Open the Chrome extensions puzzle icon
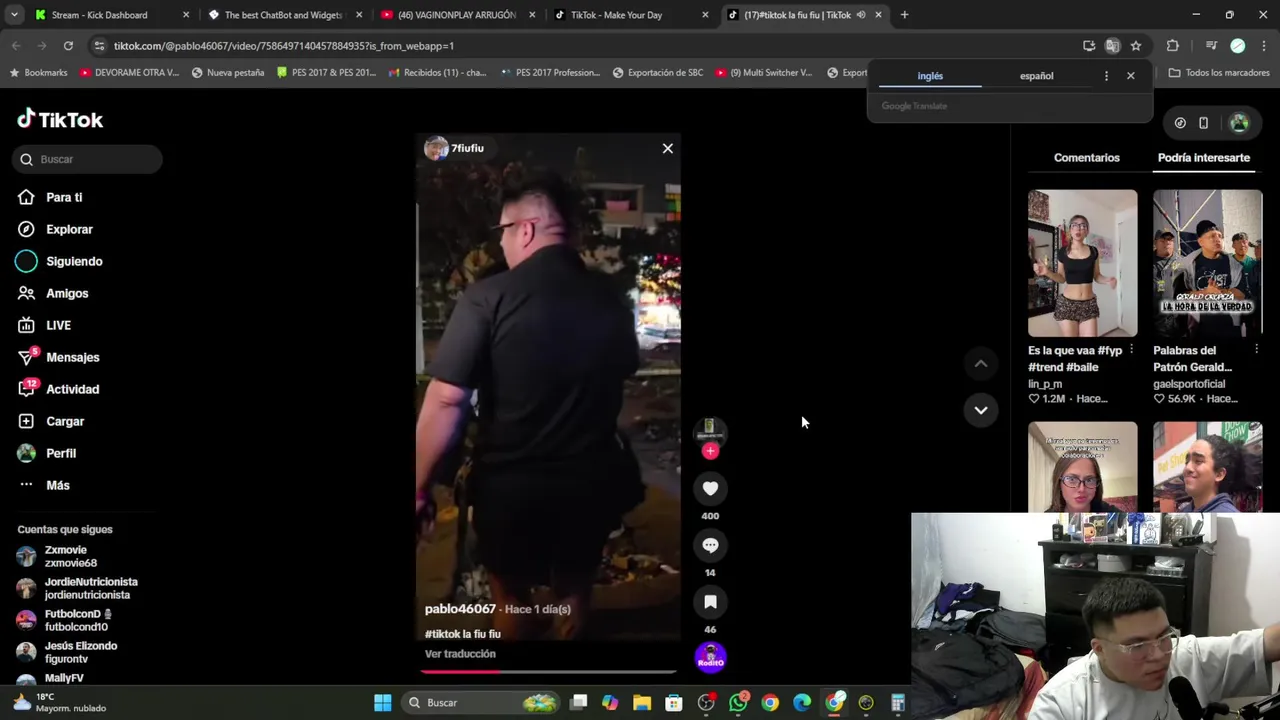The image size is (1280, 720). click(1173, 46)
